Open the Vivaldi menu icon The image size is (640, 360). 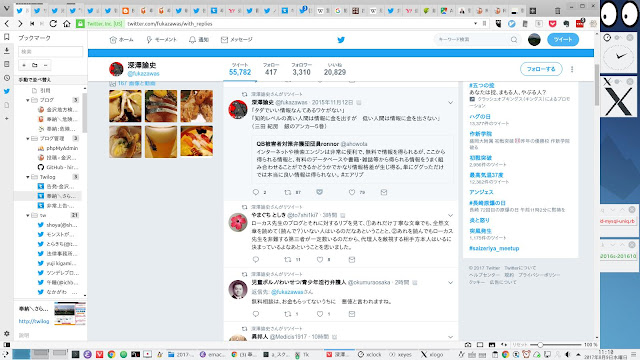point(6,8)
